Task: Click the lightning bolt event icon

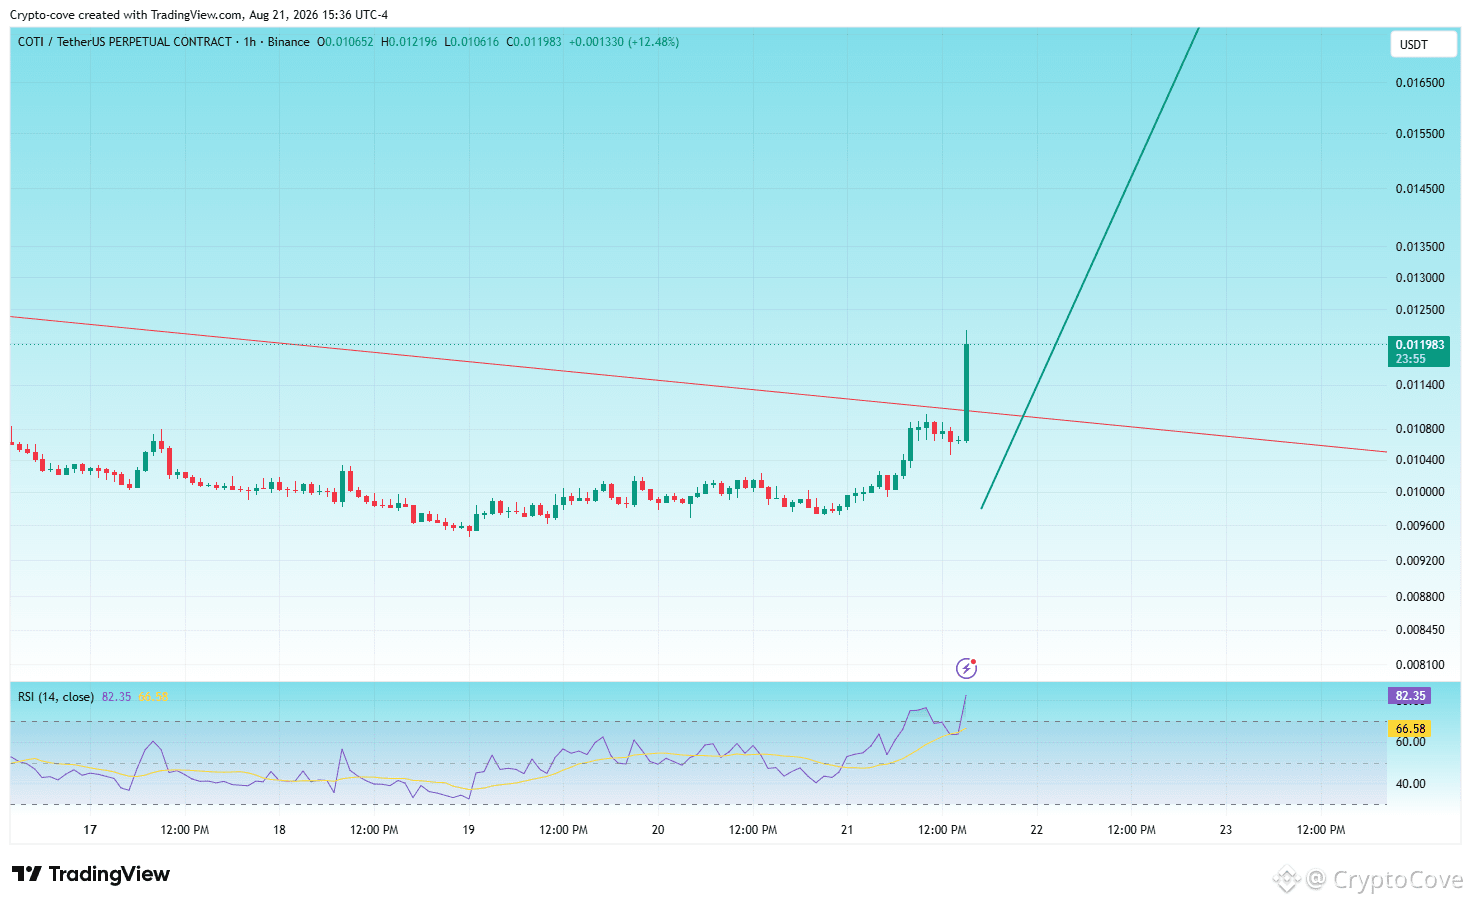Action: (966, 668)
